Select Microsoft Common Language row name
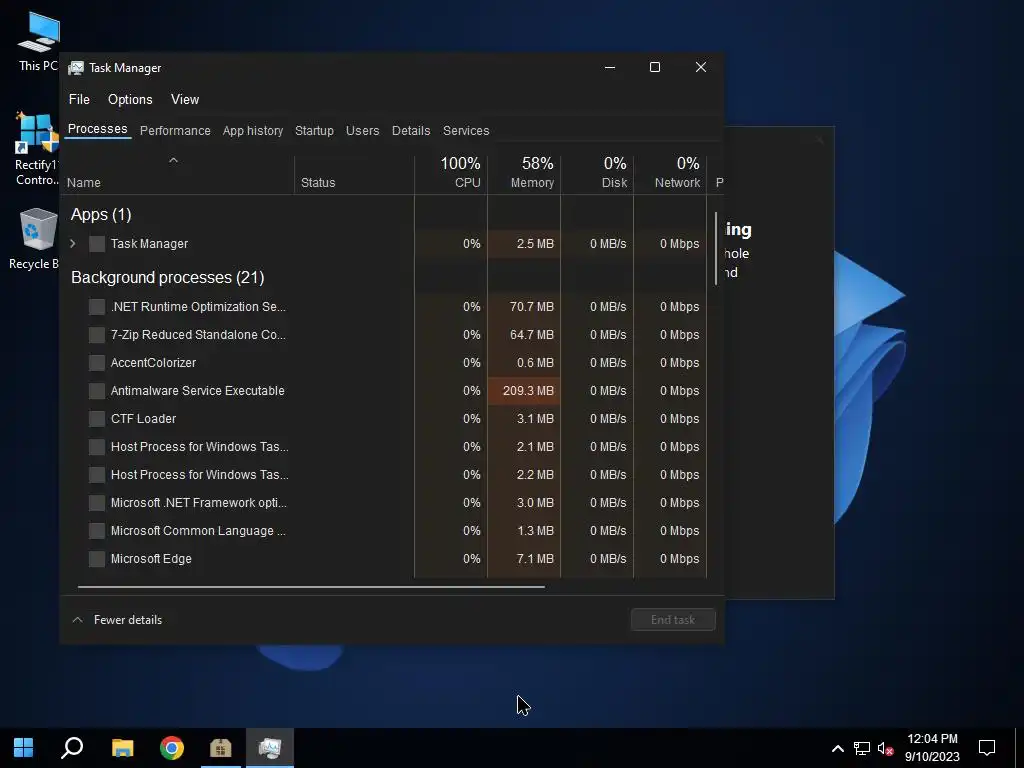Image resolution: width=1024 pixels, height=768 pixels. click(198, 531)
